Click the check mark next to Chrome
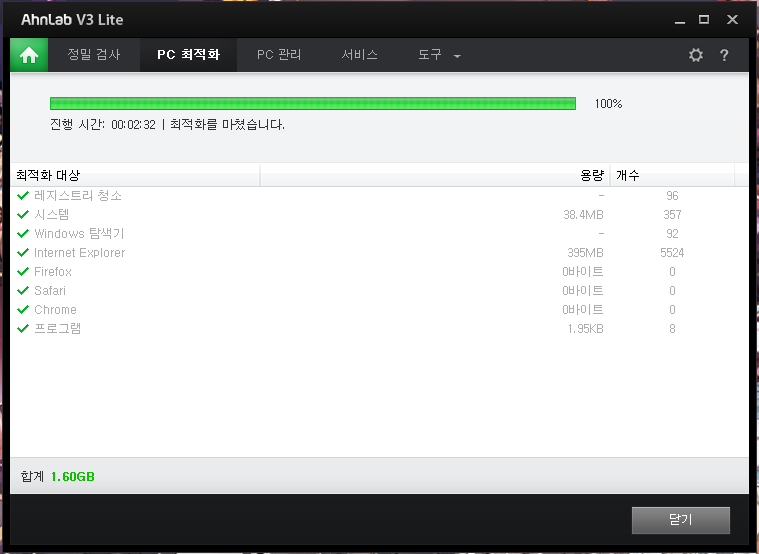The width and height of the screenshot is (759, 554). pos(23,309)
